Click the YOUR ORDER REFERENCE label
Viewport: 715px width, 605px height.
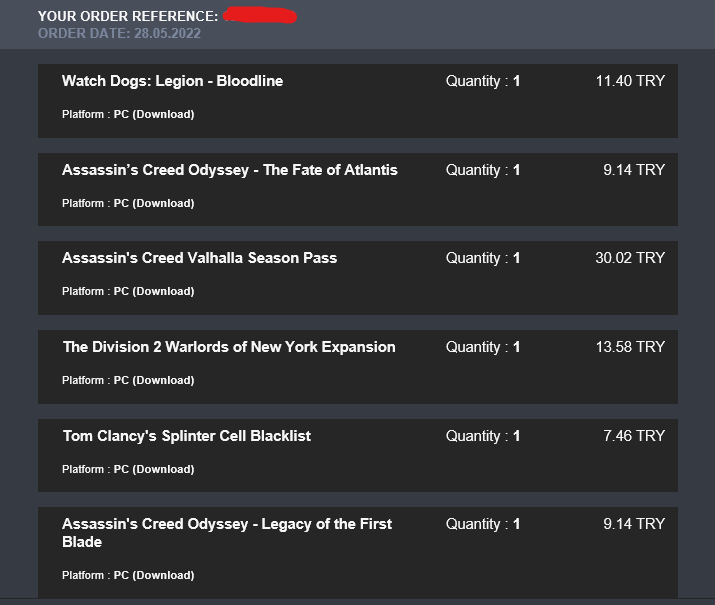[128, 16]
